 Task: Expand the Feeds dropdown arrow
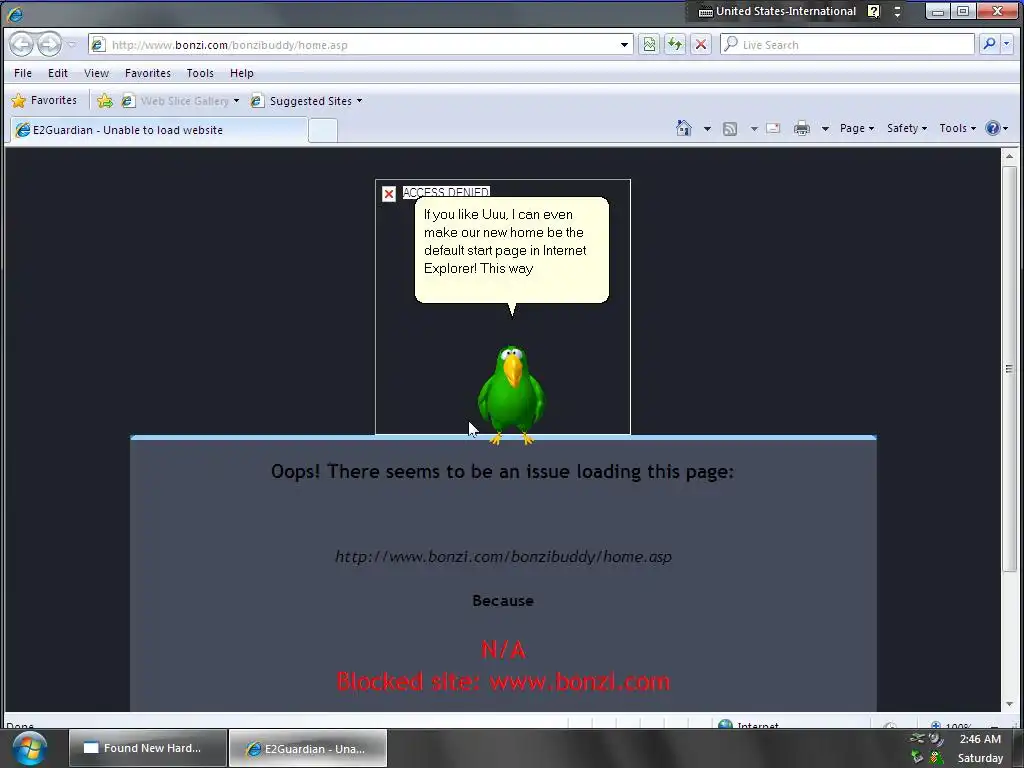754,129
